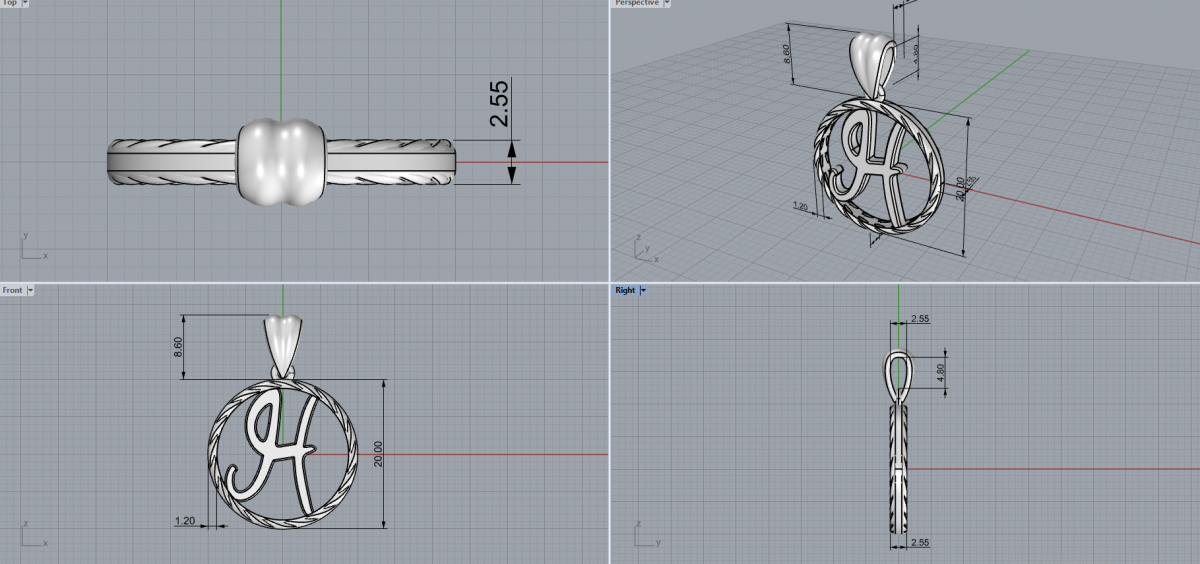Select the bail loop in Right view
The image size is (1200, 564).
click(x=898, y=375)
